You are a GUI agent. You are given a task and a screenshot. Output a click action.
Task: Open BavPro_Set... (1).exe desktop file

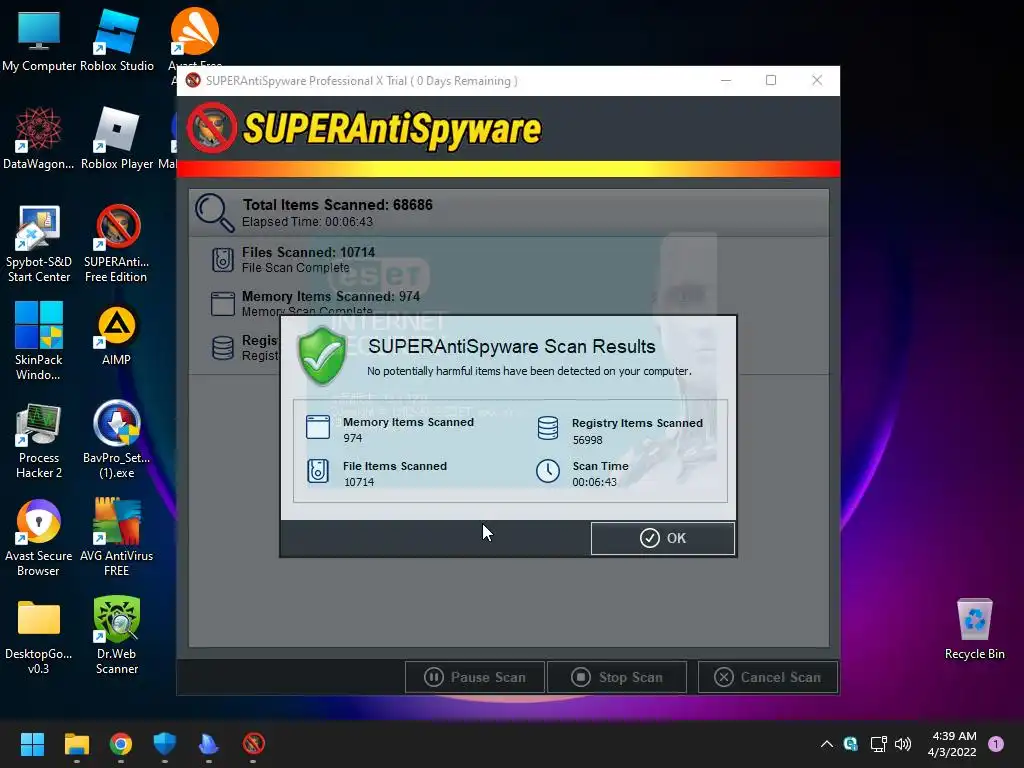tap(117, 440)
